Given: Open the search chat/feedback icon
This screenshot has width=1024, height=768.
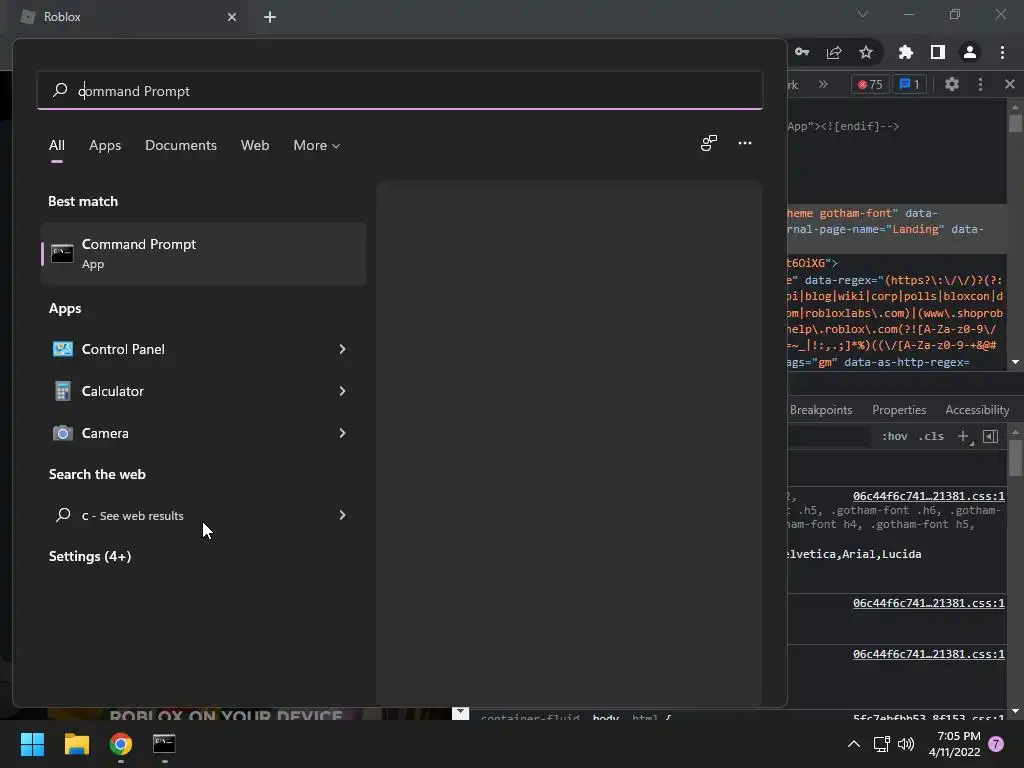Looking at the screenshot, I should 709,143.
